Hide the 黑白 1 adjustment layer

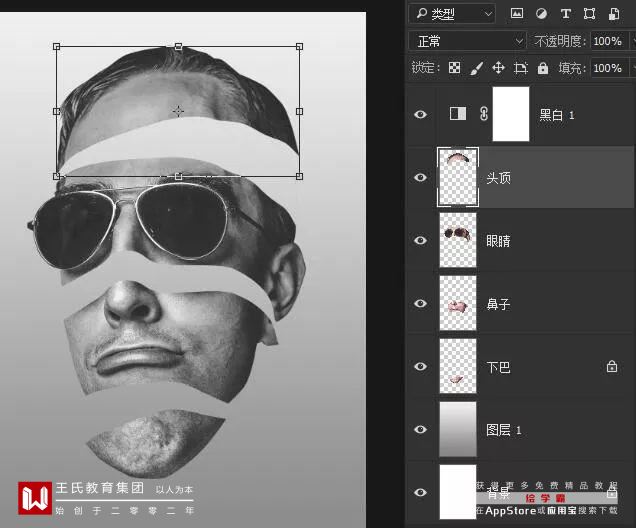pos(420,114)
